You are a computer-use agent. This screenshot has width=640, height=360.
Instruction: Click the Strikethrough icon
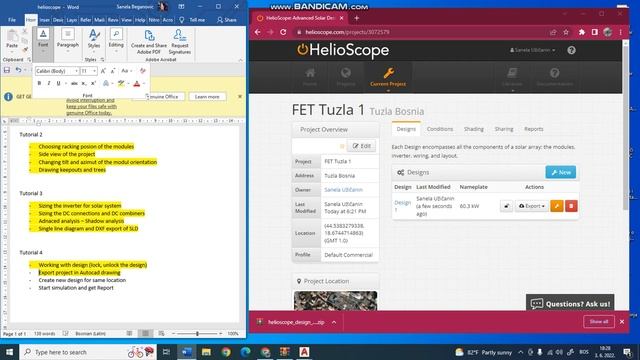[x=74, y=83]
